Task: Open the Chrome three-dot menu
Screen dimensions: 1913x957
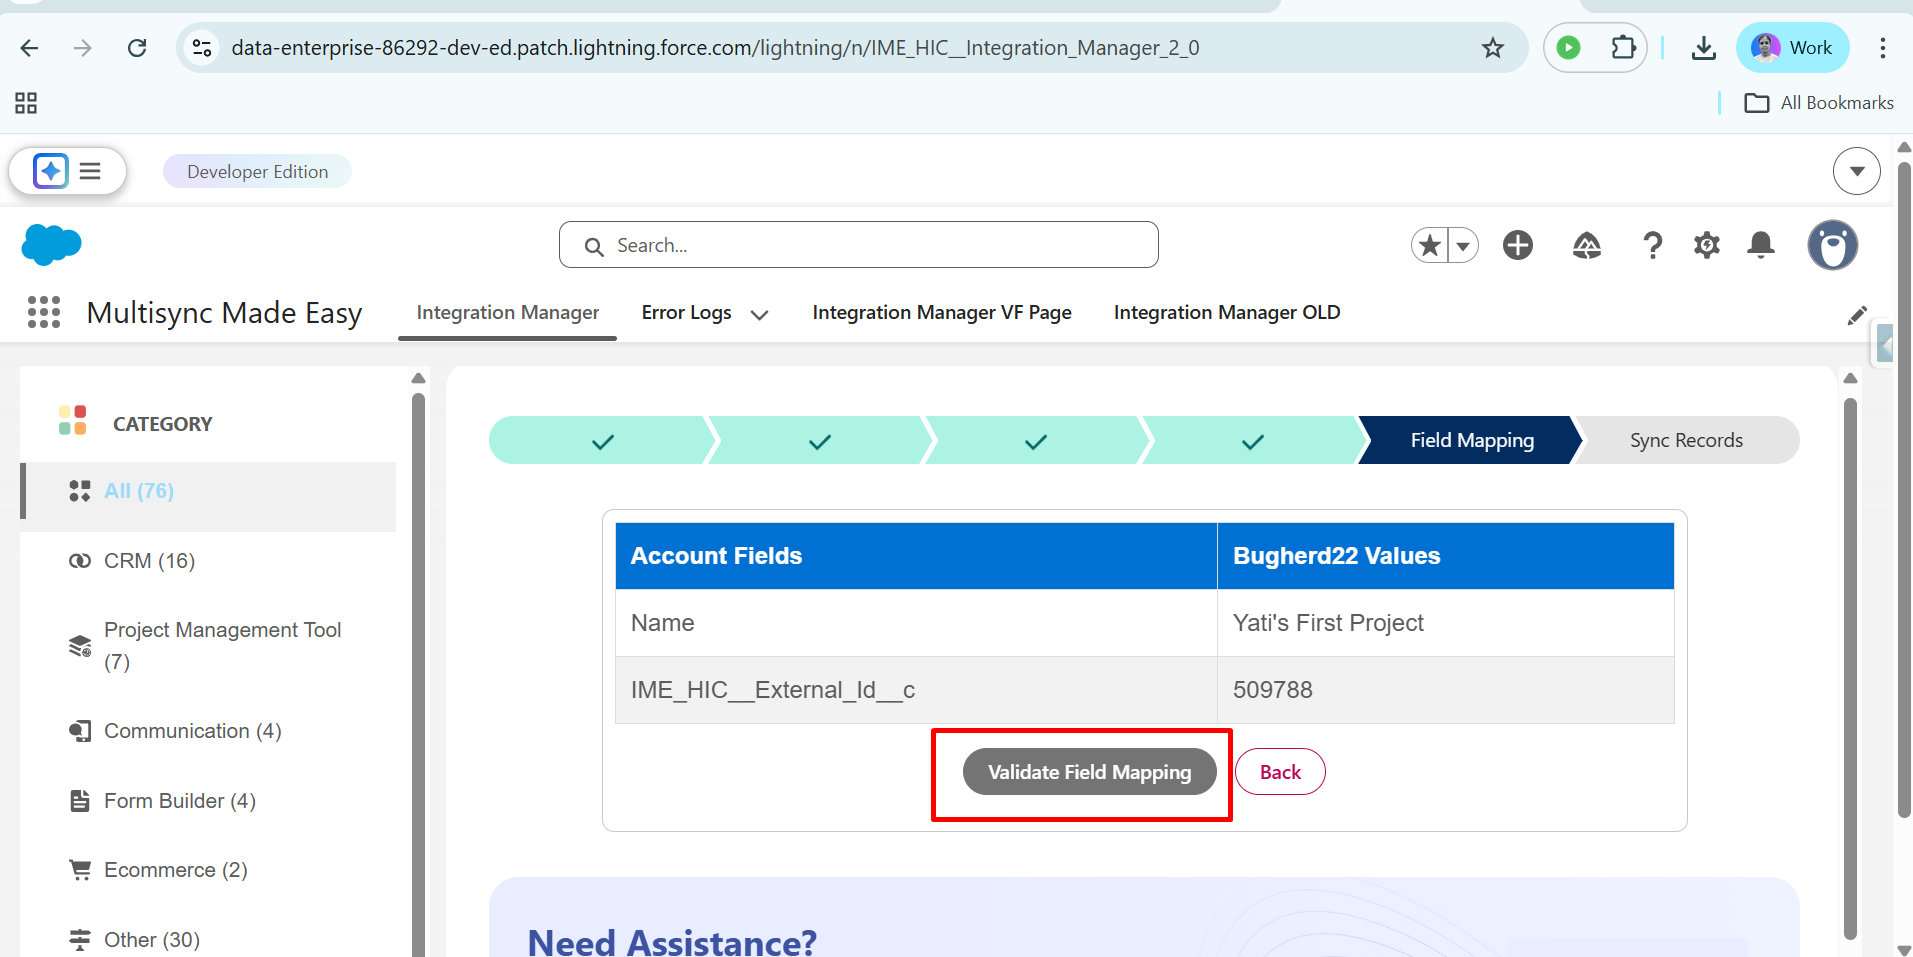Action: tap(1883, 48)
